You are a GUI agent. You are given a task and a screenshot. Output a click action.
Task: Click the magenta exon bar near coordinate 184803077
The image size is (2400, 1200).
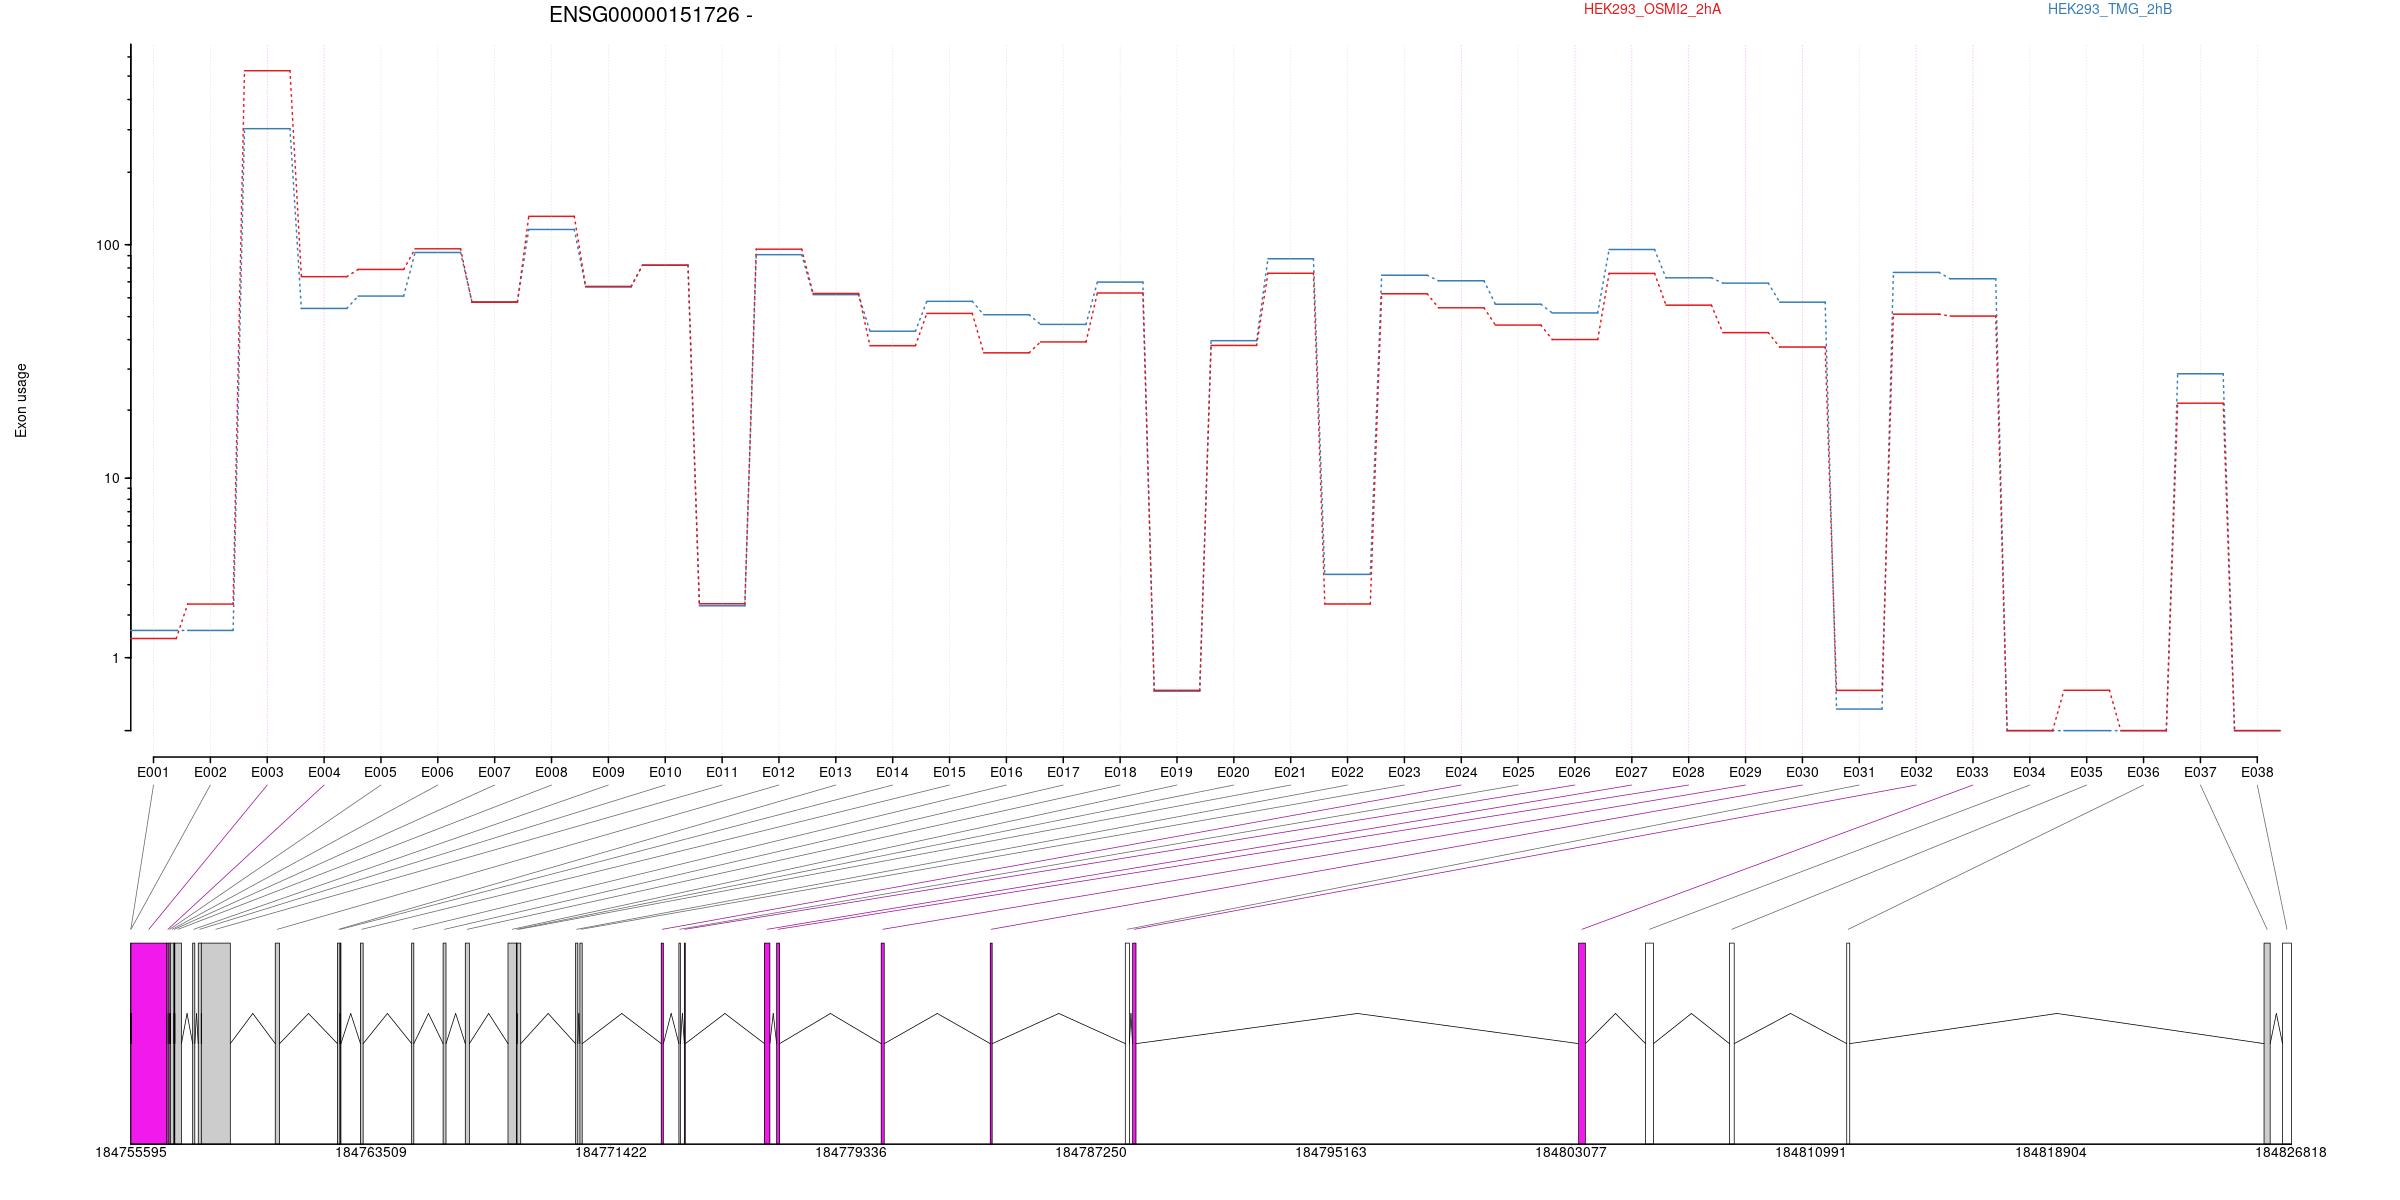[1582, 1043]
